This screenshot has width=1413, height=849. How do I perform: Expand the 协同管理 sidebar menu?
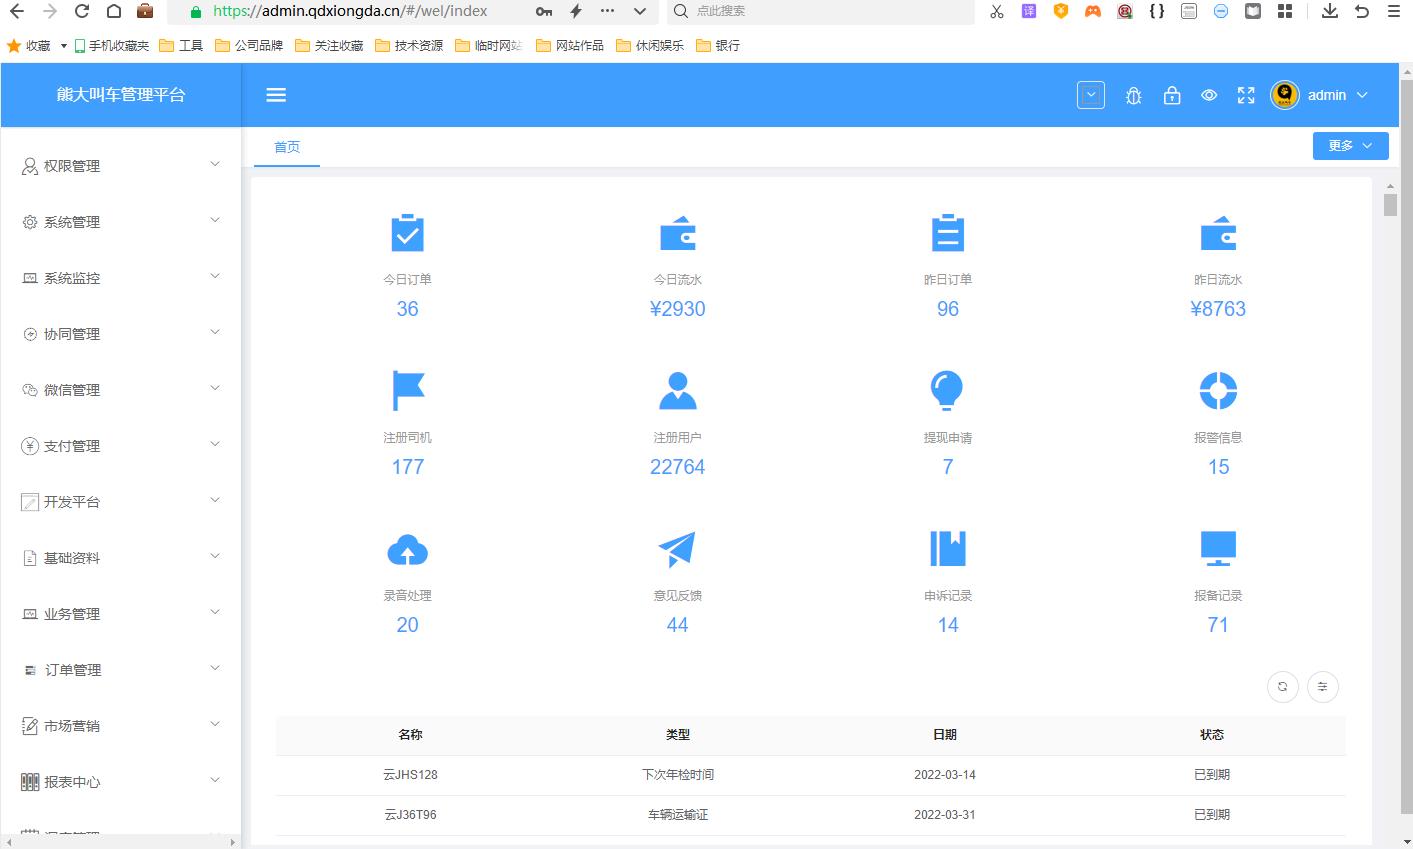point(121,334)
